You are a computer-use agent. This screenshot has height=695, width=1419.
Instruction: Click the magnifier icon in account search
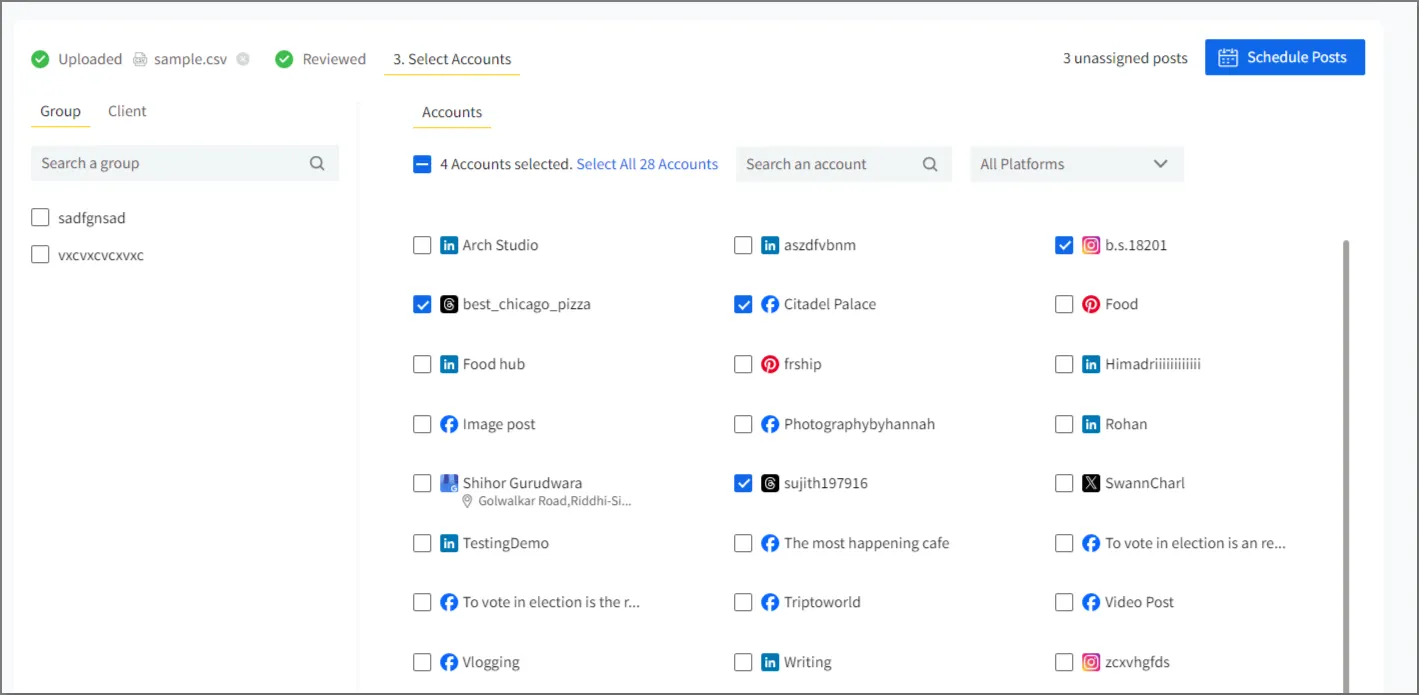[929, 164]
